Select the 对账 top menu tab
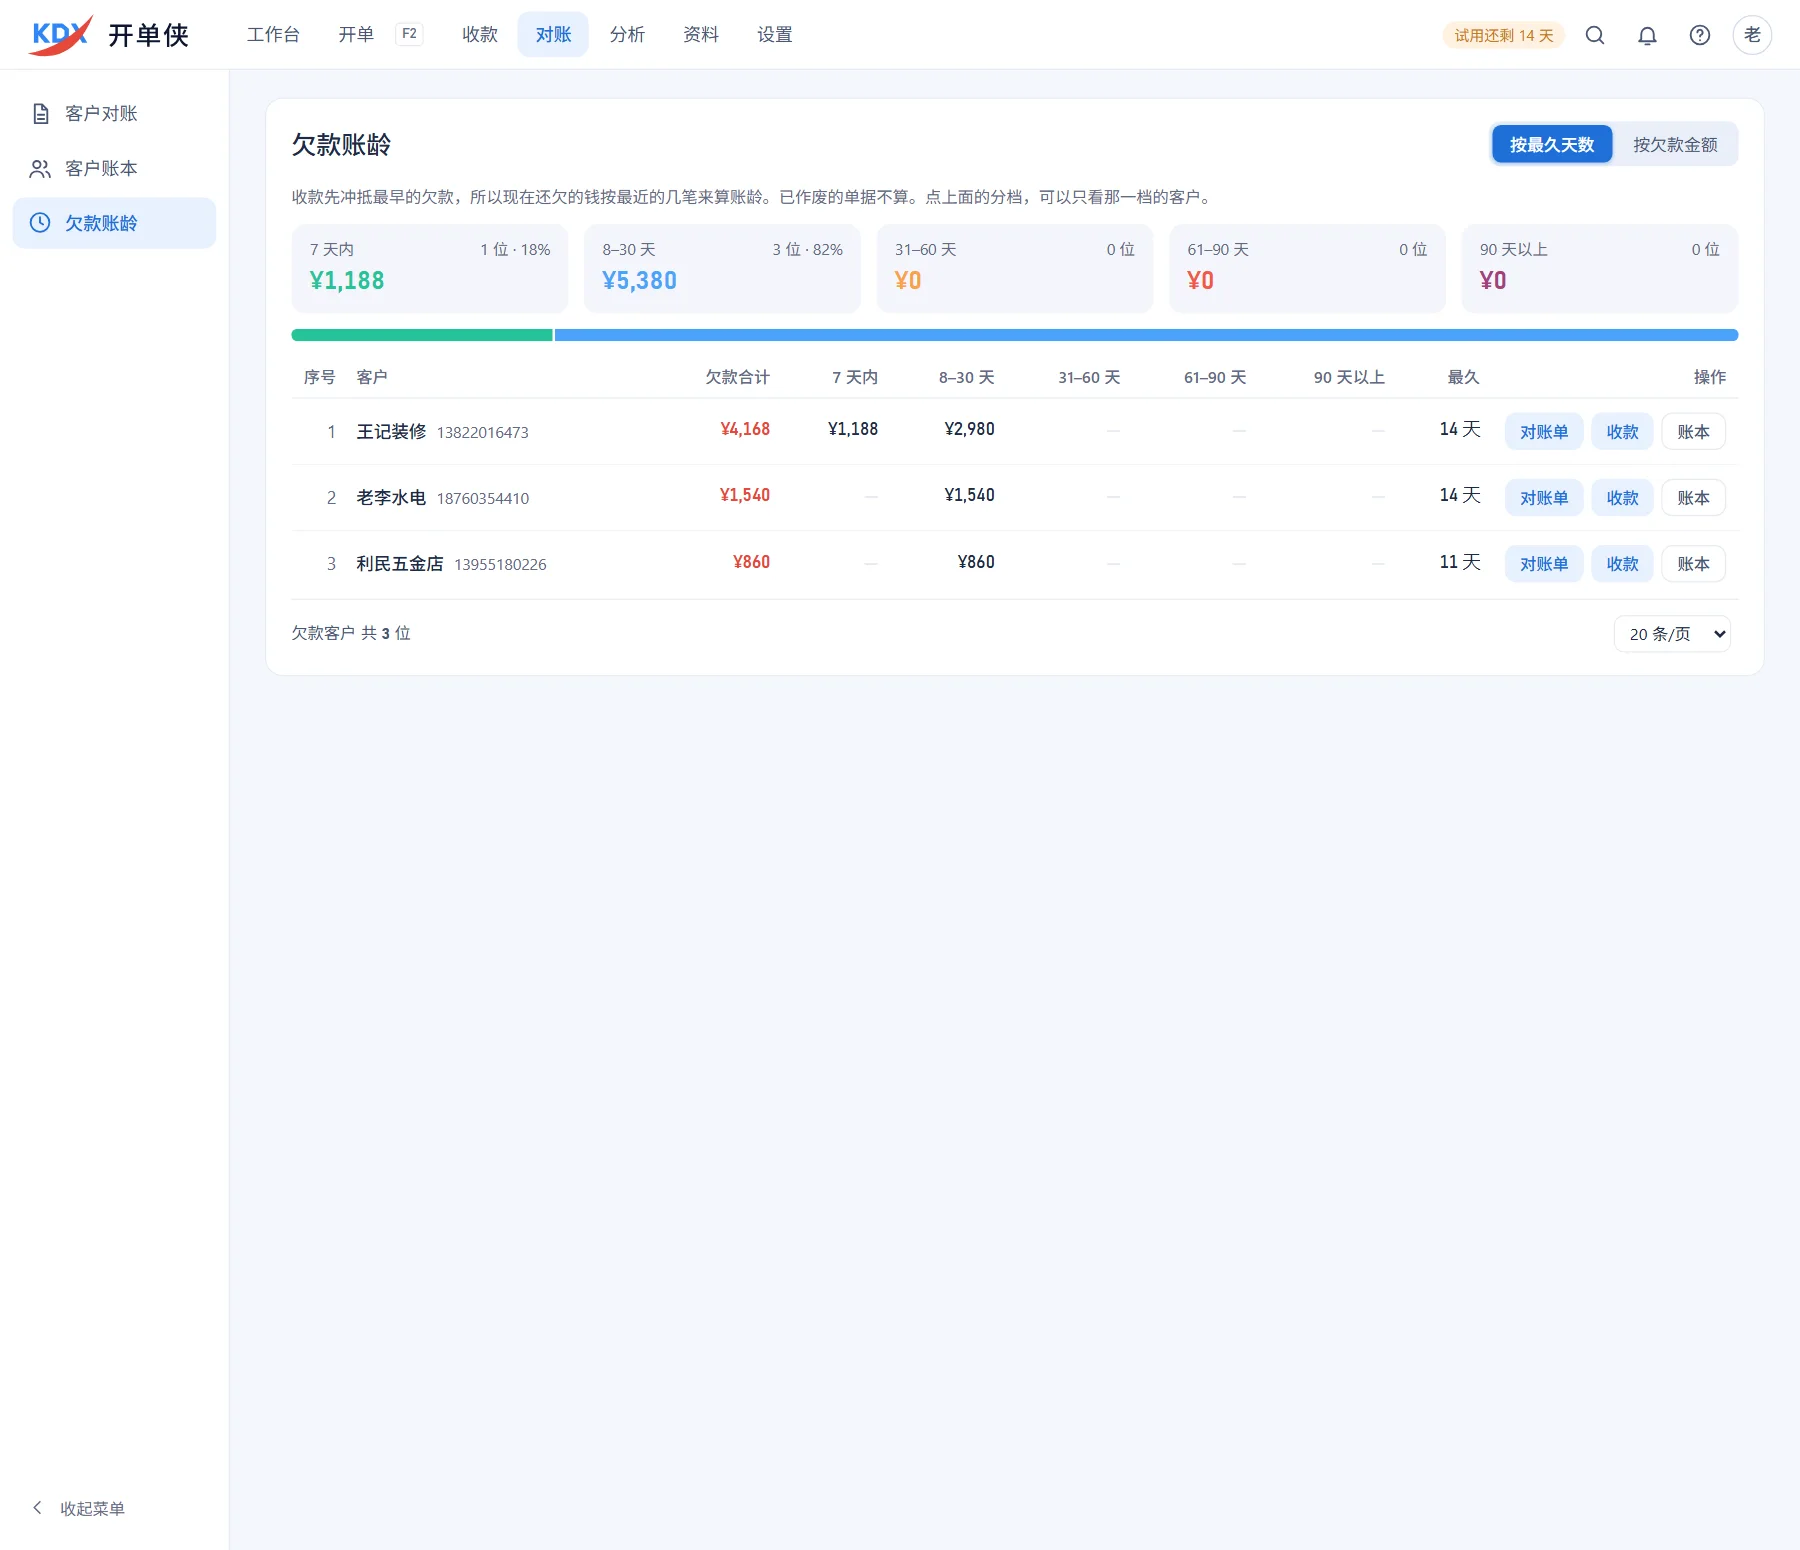1800x1550 pixels. pyautogui.click(x=553, y=35)
